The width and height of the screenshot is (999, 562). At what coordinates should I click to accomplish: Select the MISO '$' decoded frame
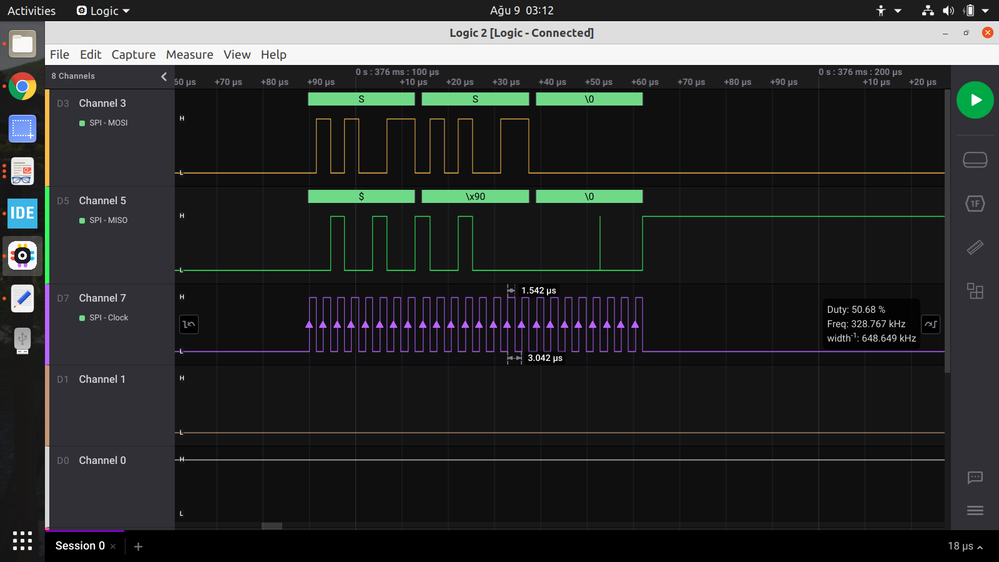click(x=361, y=196)
